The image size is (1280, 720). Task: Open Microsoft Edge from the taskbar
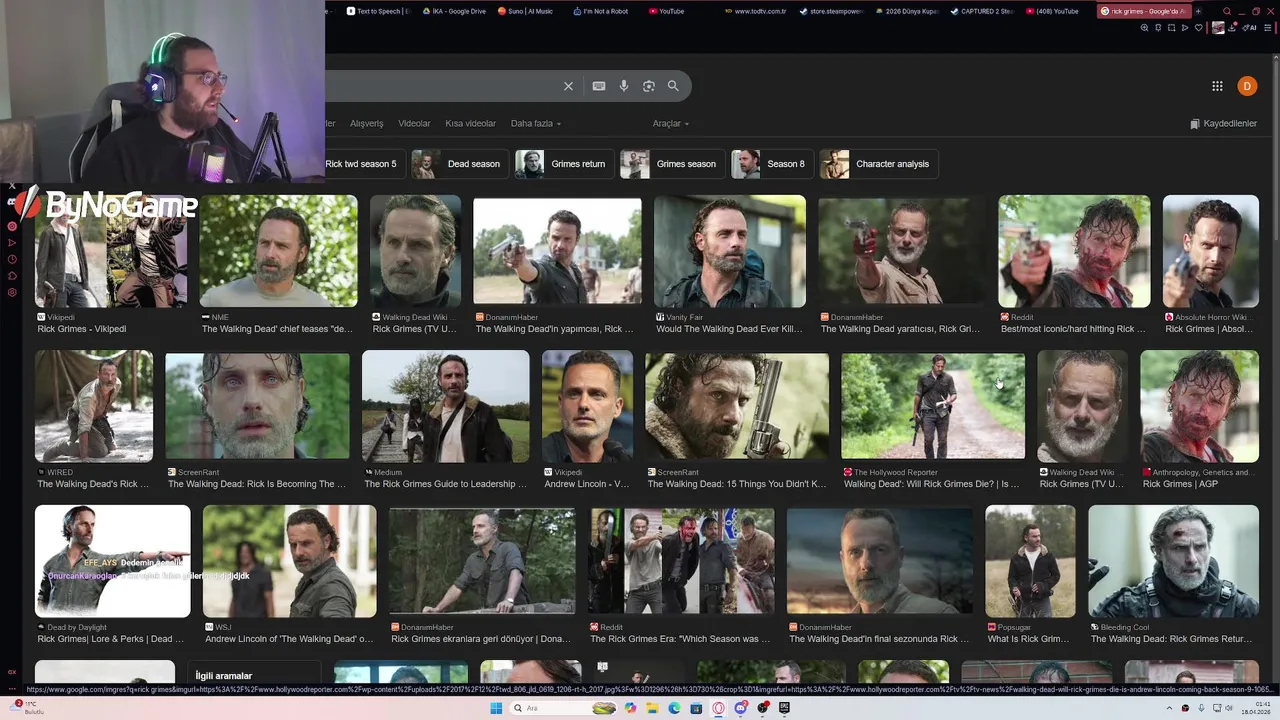674,708
